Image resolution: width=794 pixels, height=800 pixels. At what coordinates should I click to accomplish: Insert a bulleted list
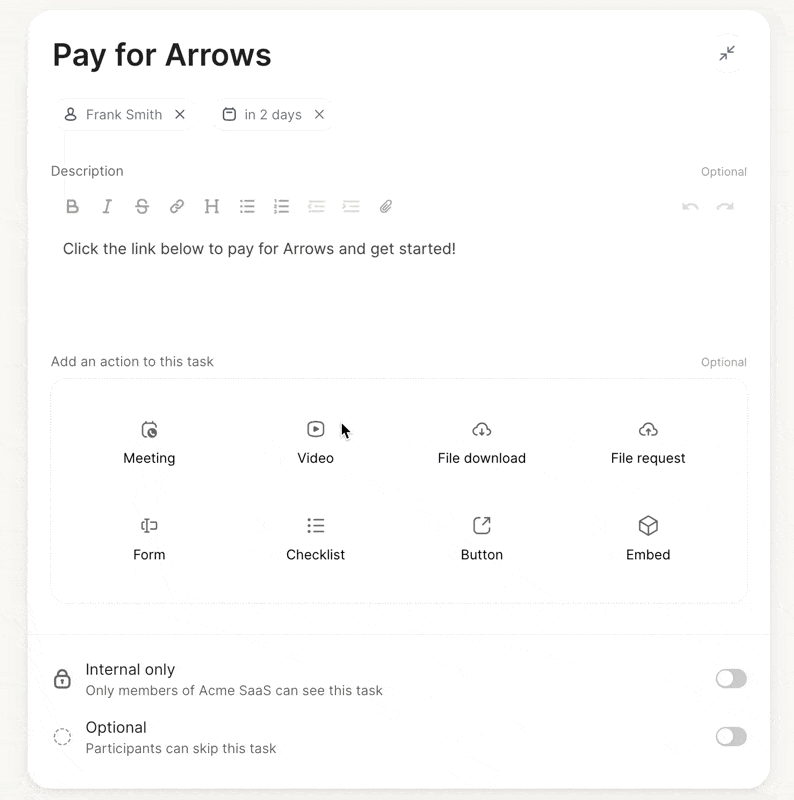click(247, 207)
